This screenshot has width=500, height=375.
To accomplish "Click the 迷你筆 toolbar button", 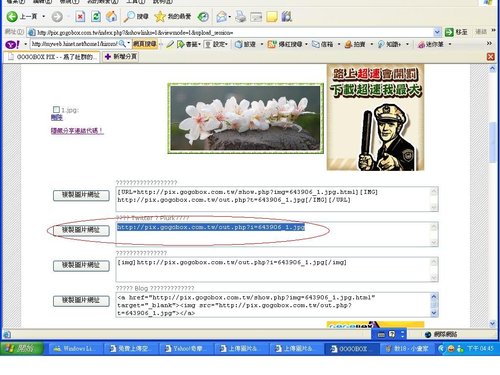I will tap(431, 44).
